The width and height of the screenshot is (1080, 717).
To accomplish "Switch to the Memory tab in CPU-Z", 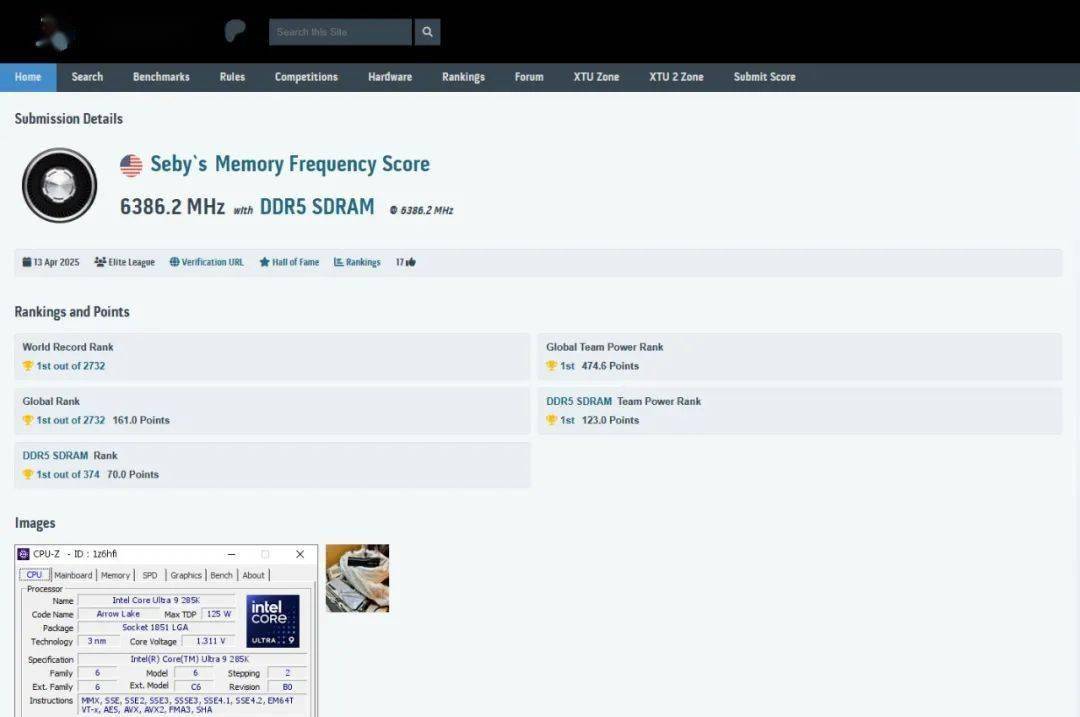I will [115, 575].
